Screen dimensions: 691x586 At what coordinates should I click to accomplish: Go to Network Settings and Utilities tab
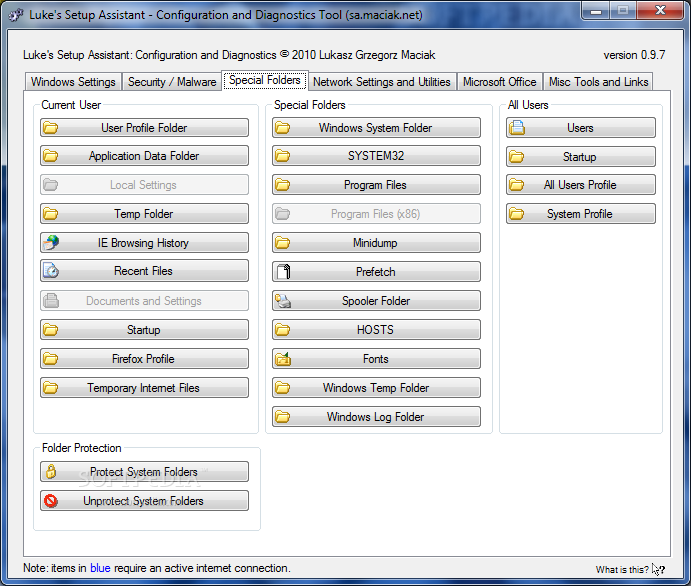pos(382,82)
